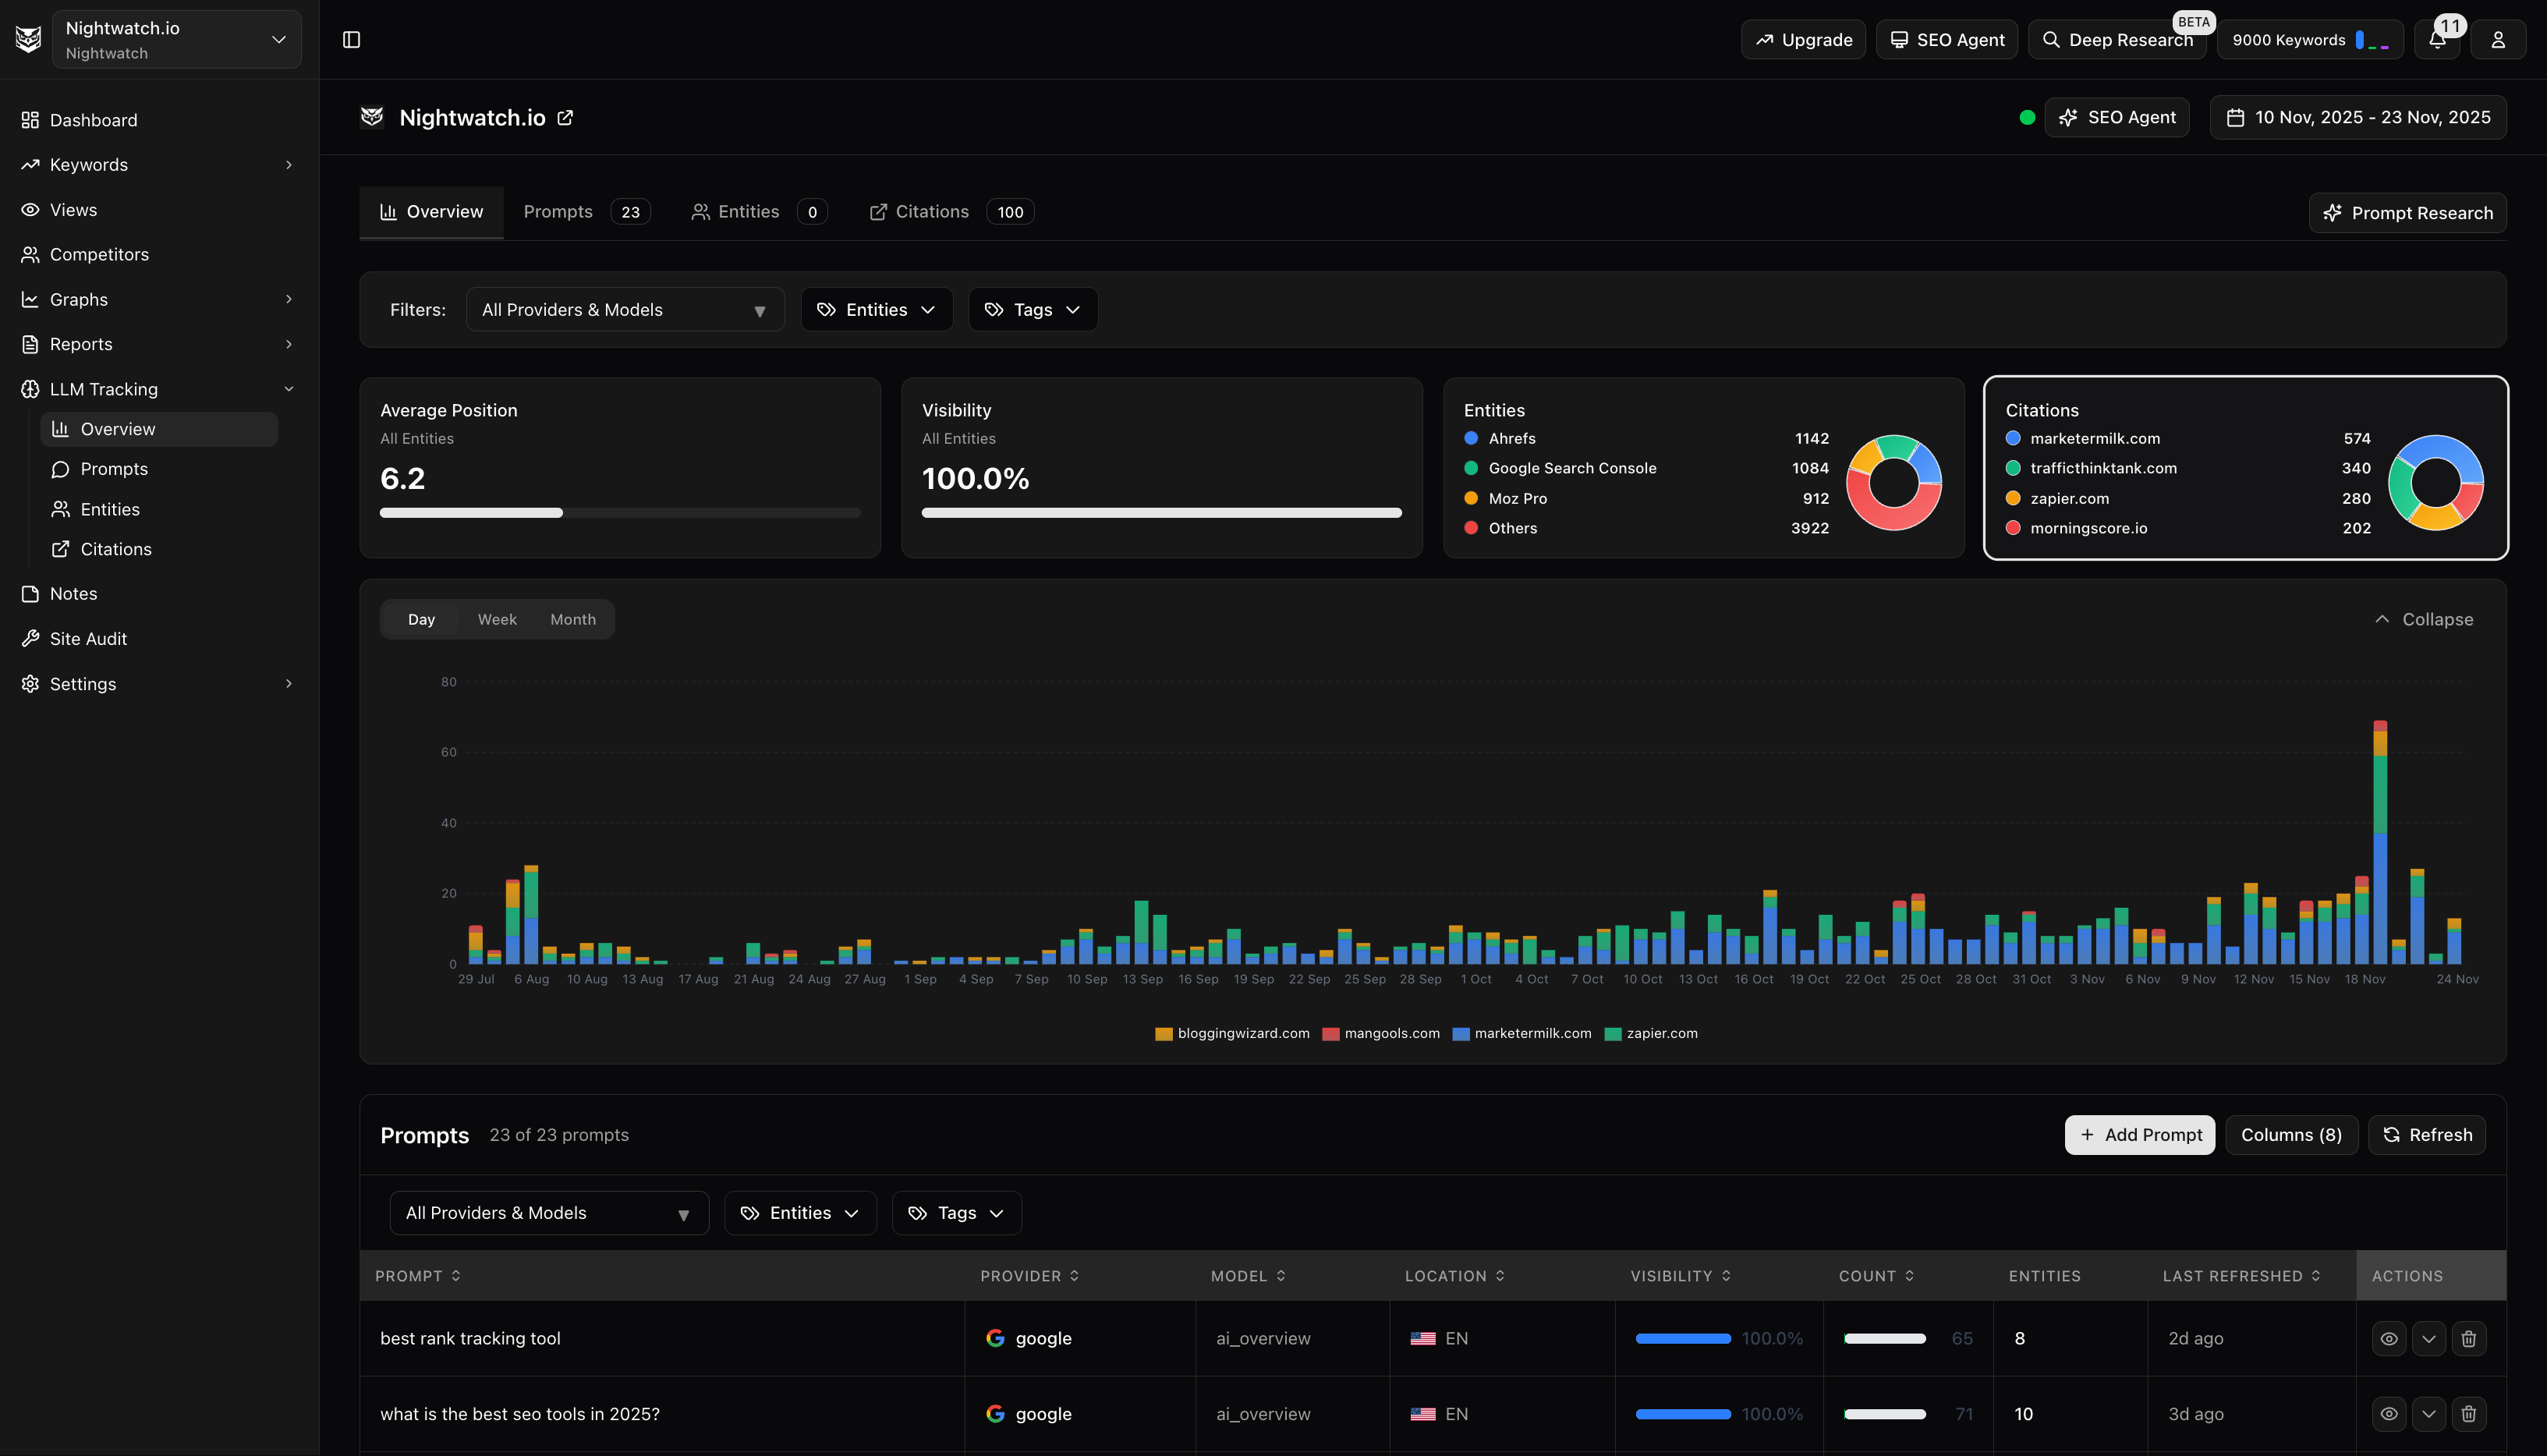Click the sidebar Prompts chat bubble icon

tap(60, 469)
